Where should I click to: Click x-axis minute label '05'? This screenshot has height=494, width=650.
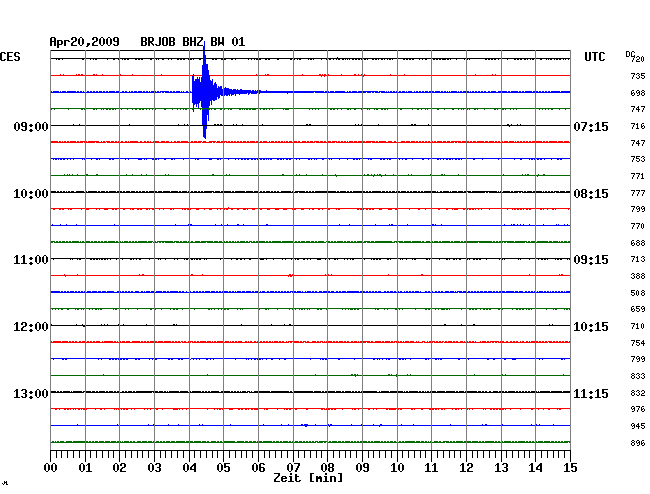pos(223,467)
